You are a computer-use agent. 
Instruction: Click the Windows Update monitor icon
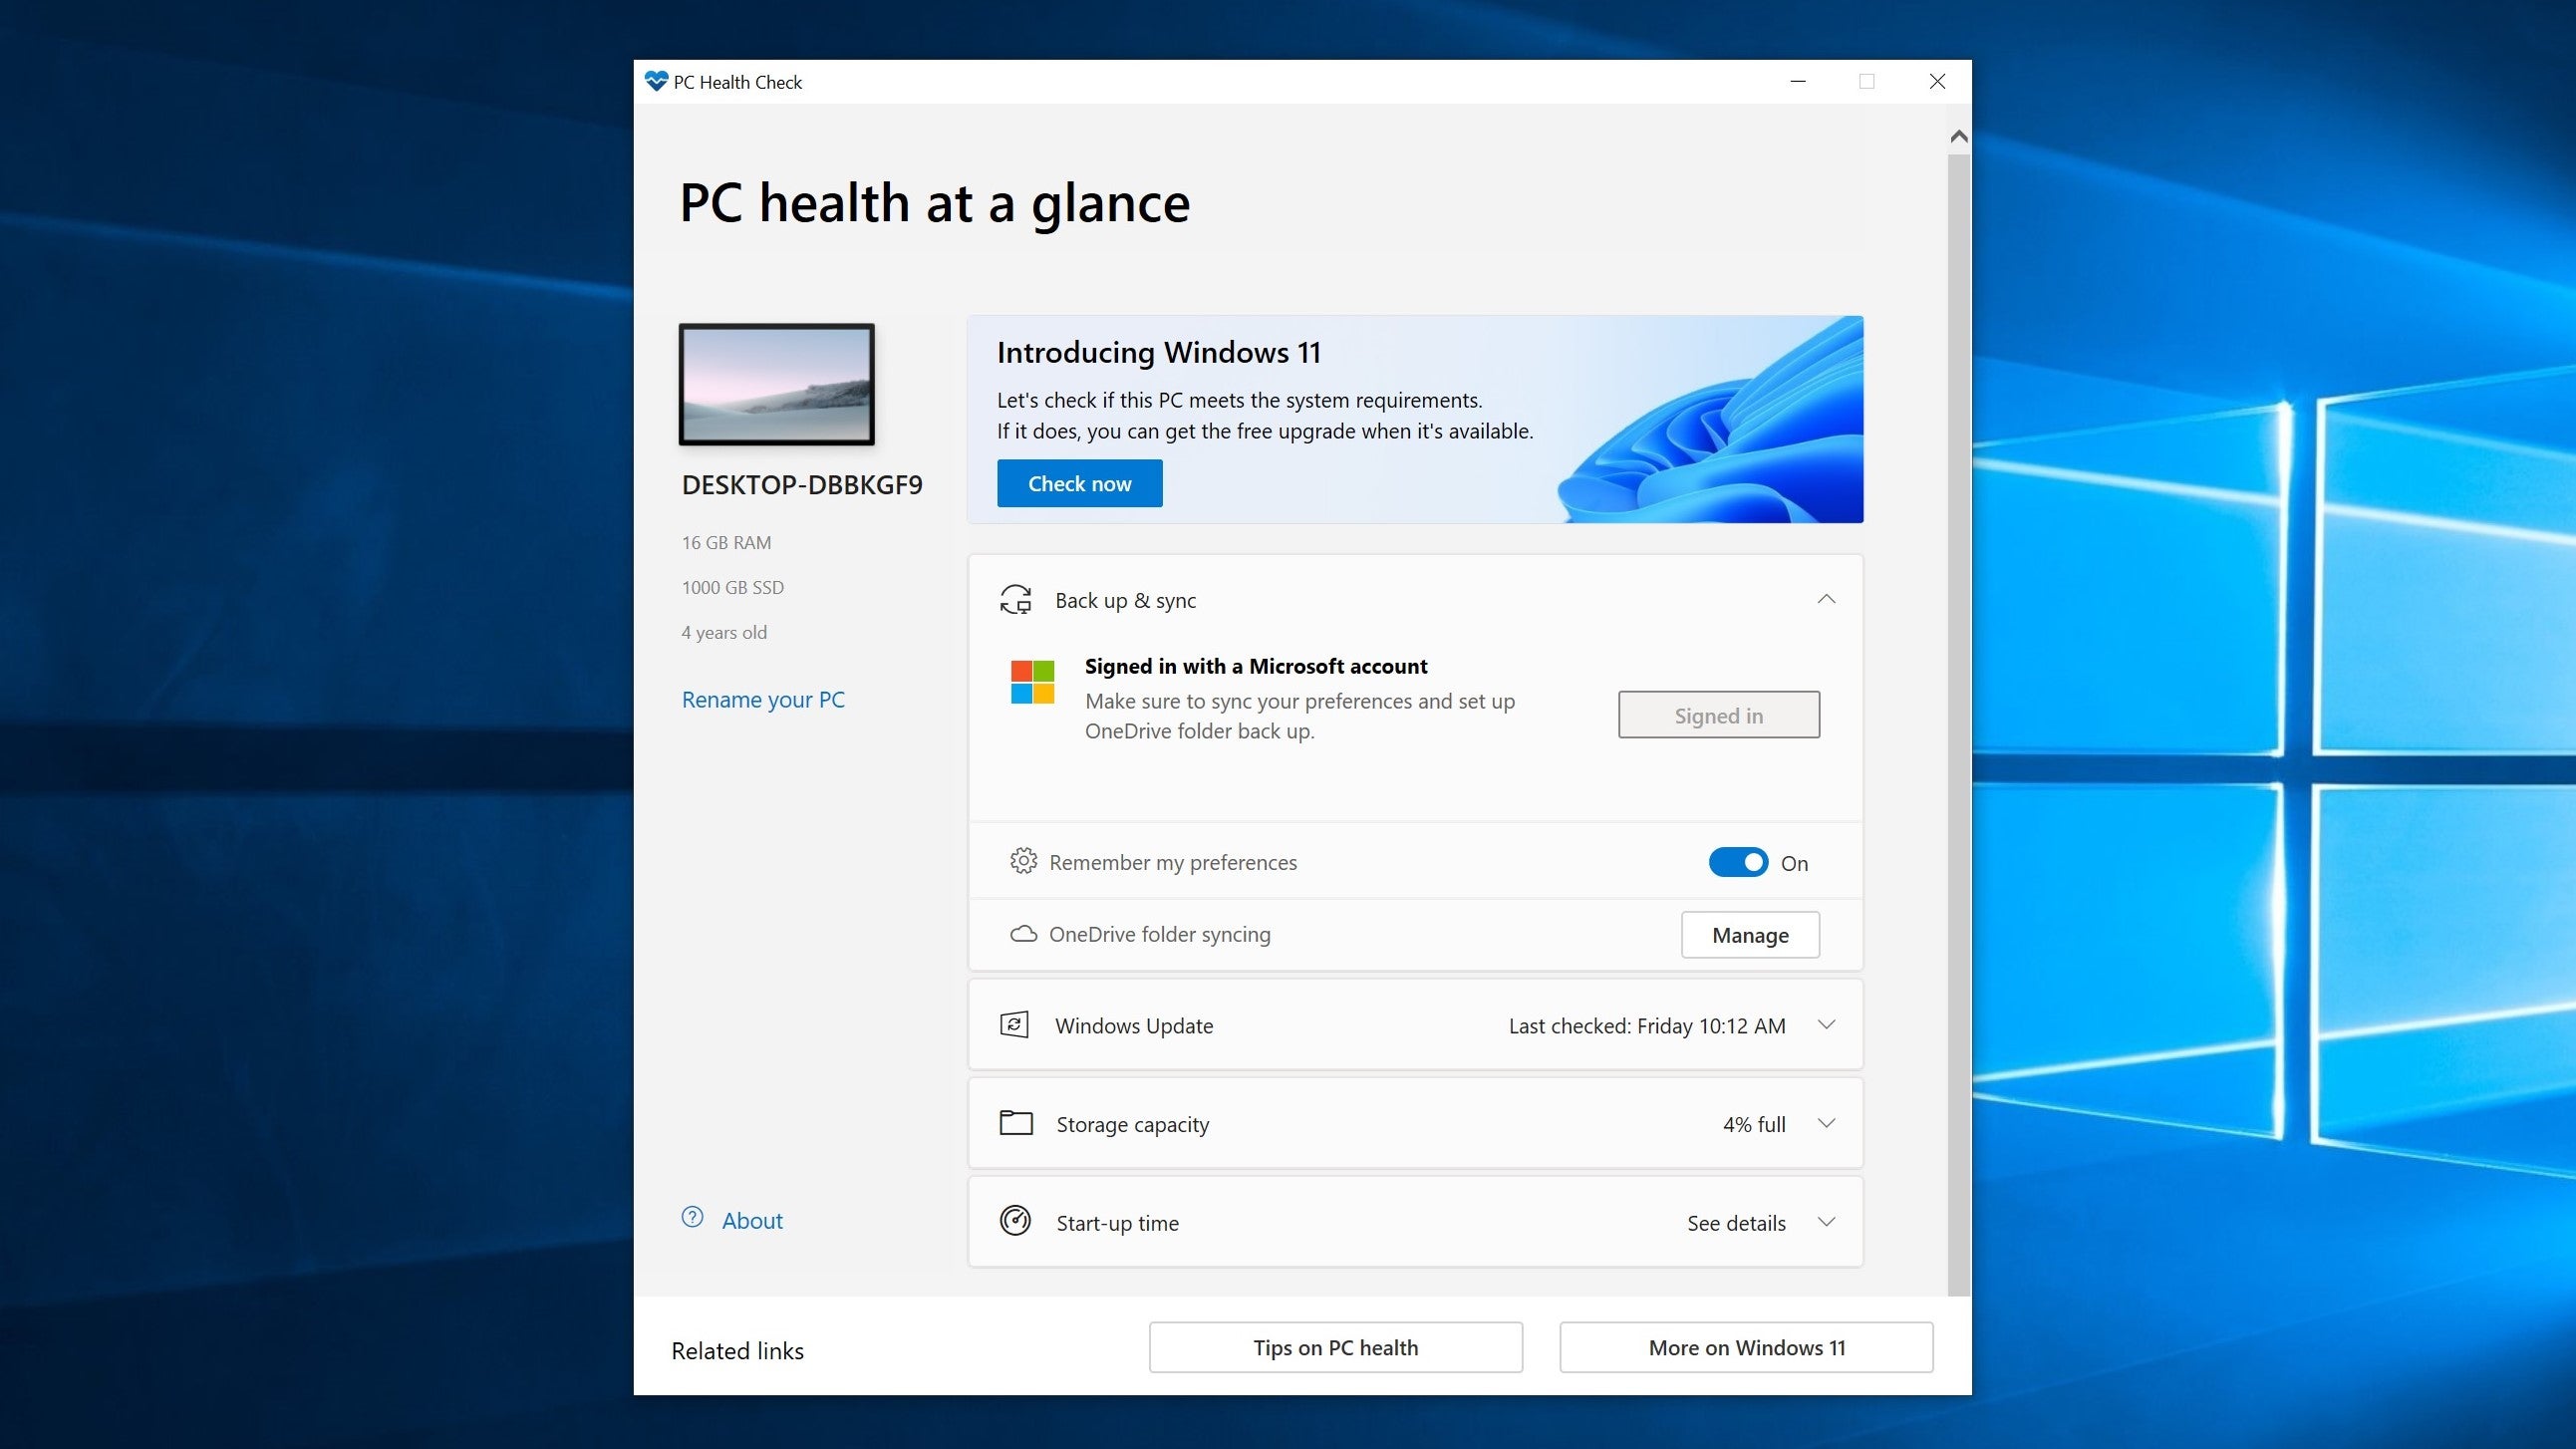[x=1012, y=1024]
